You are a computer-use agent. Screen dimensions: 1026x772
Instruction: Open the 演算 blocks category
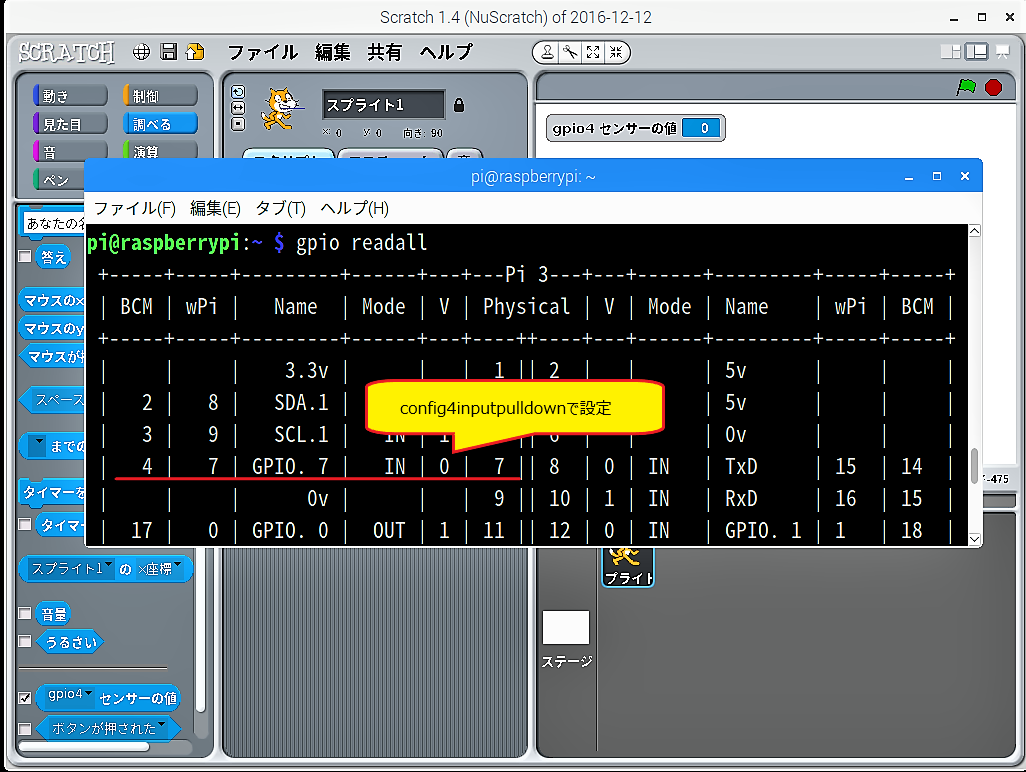(x=160, y=151)
